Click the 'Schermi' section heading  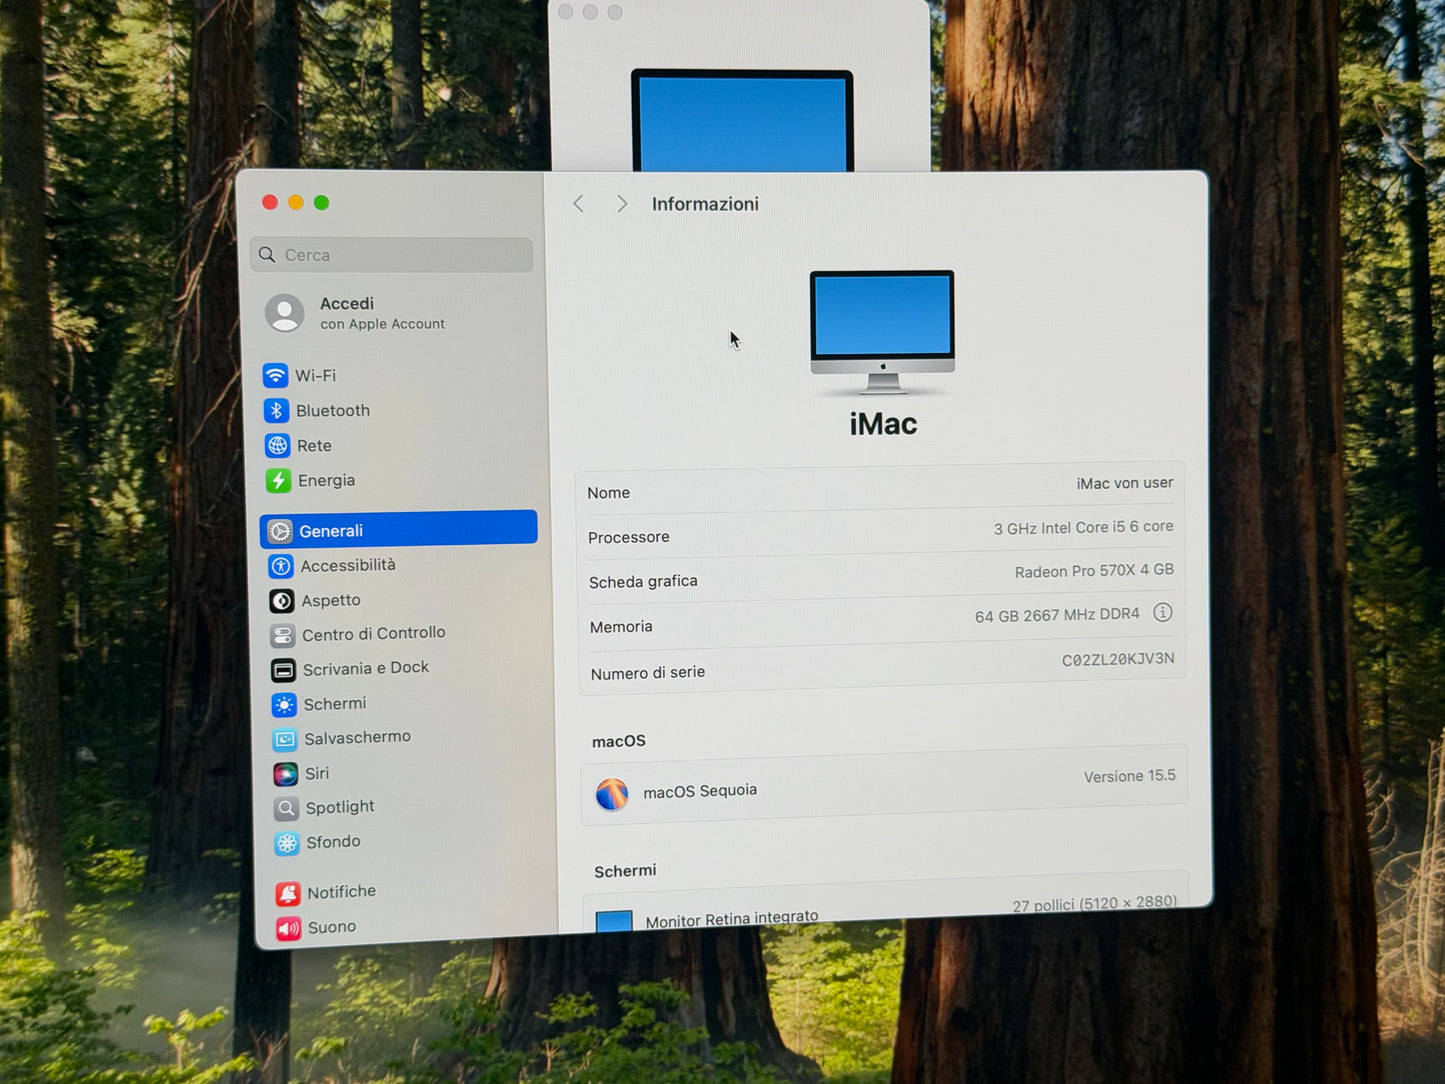click(x=625, y=871)
